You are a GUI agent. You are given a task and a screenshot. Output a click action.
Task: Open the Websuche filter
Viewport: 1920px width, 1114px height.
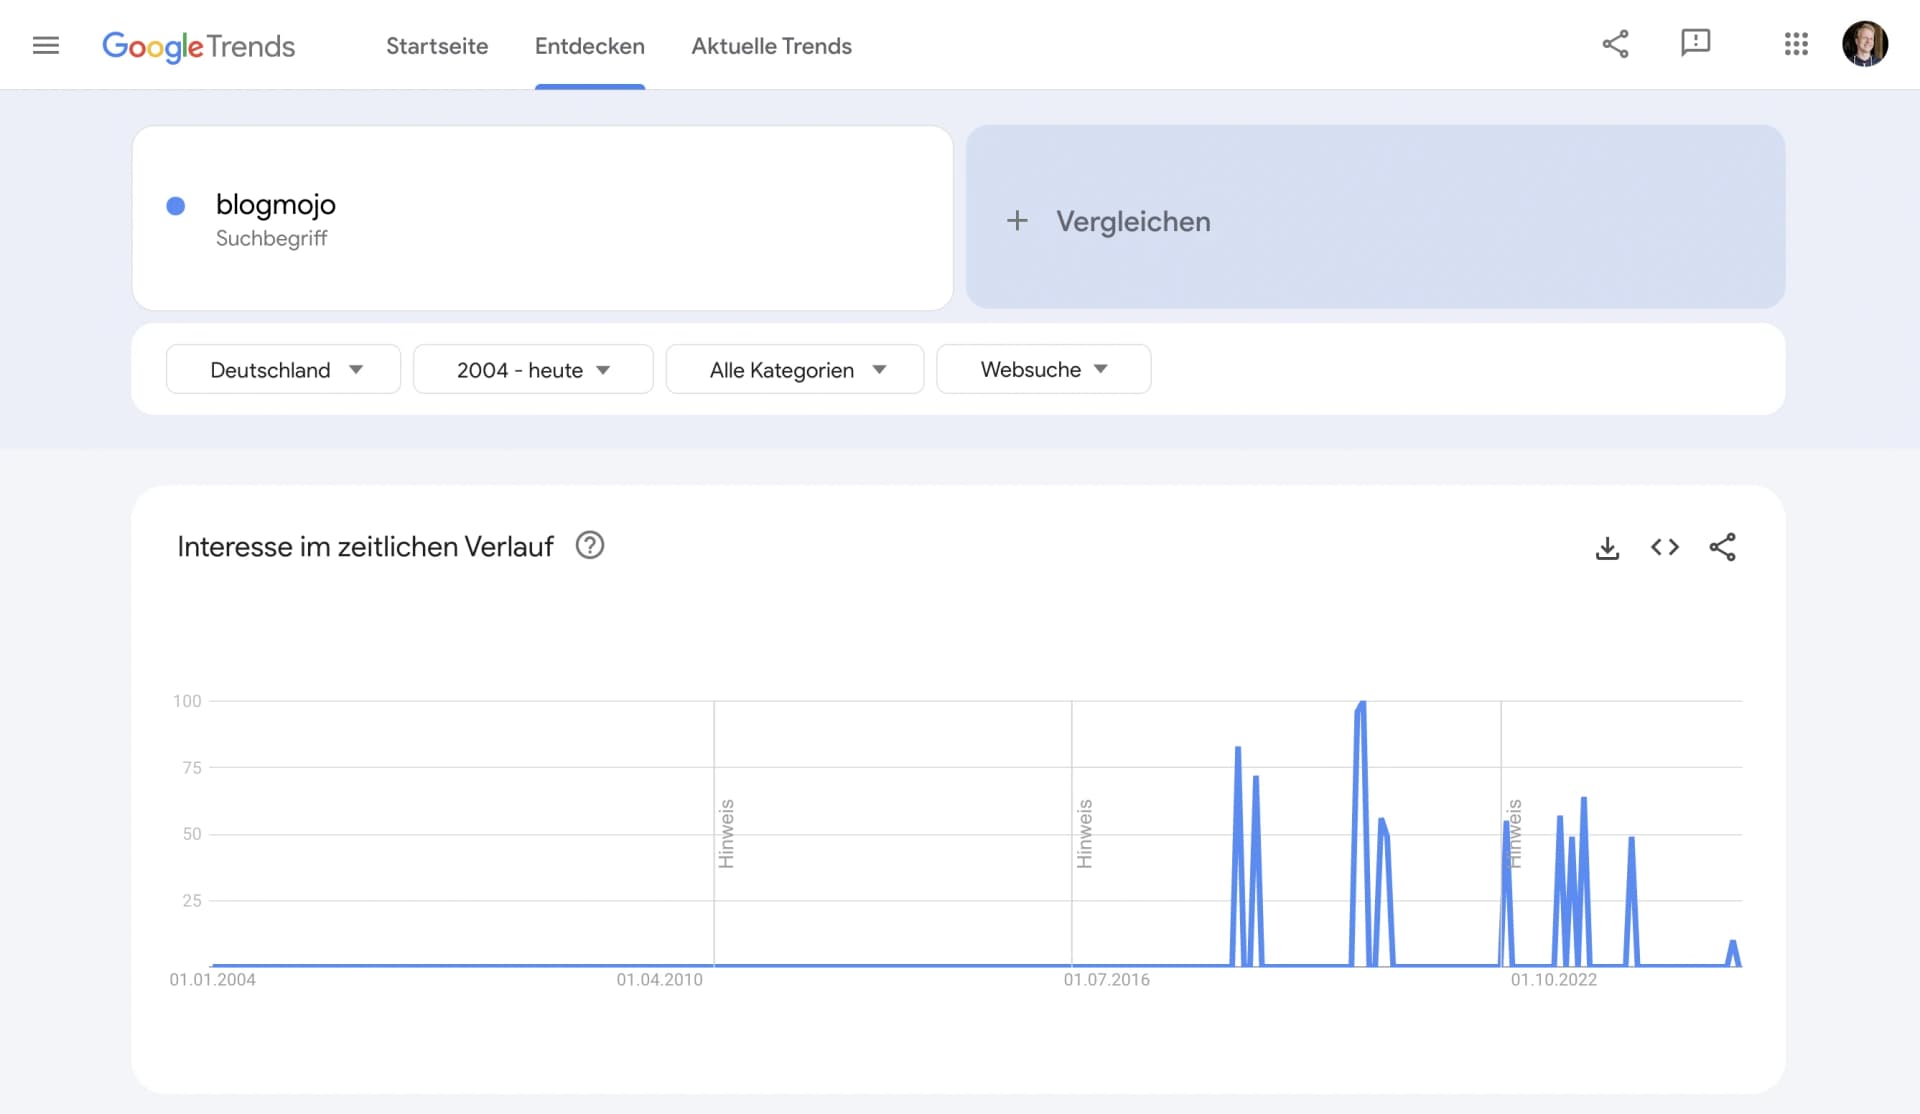1043,369
